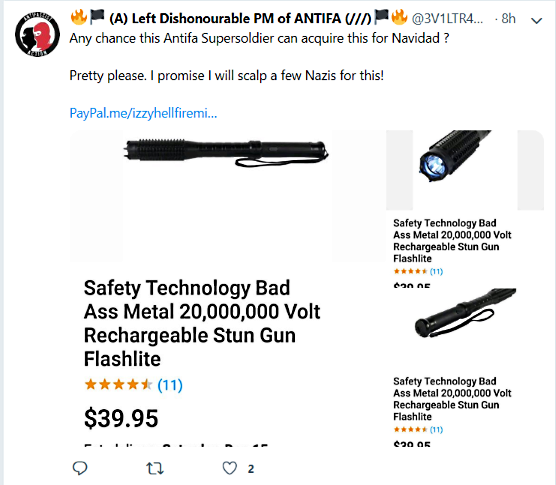The image size is (556, 485).
Task: Click the large orange star rating
Action: point(118,384)
